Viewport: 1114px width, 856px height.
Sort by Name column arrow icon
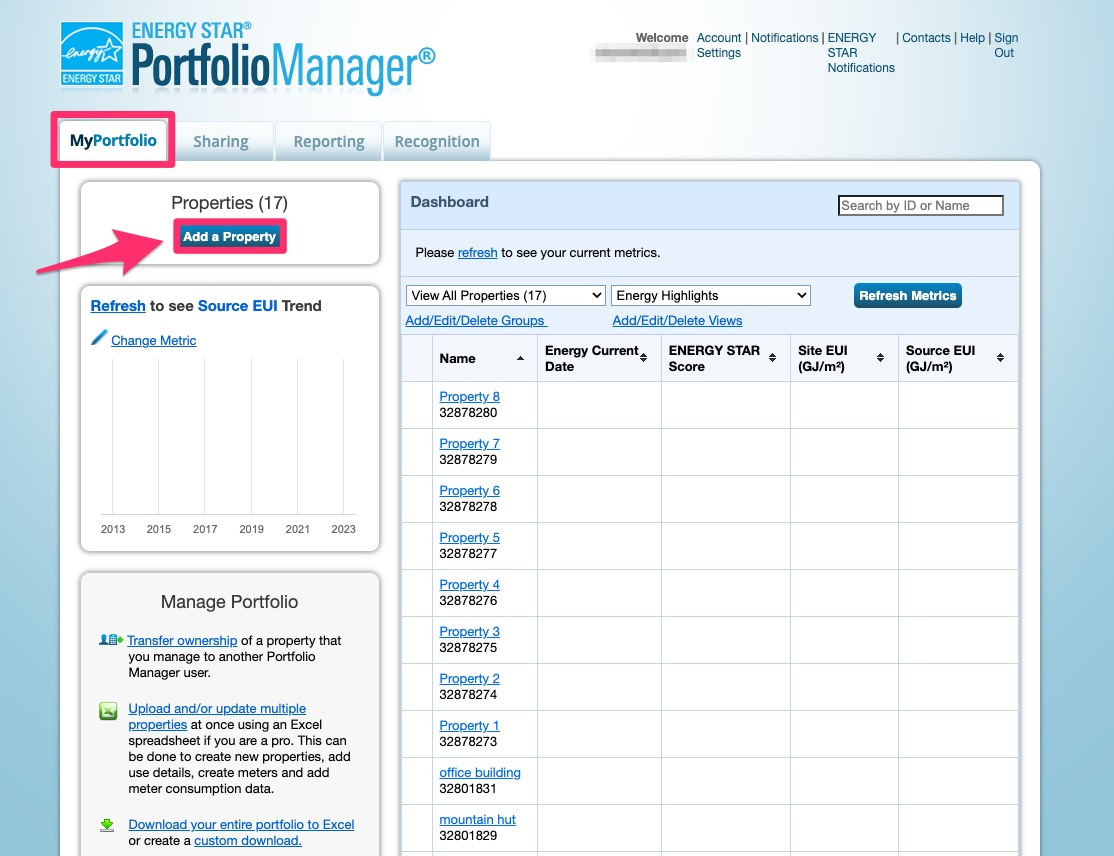[520, 358]
